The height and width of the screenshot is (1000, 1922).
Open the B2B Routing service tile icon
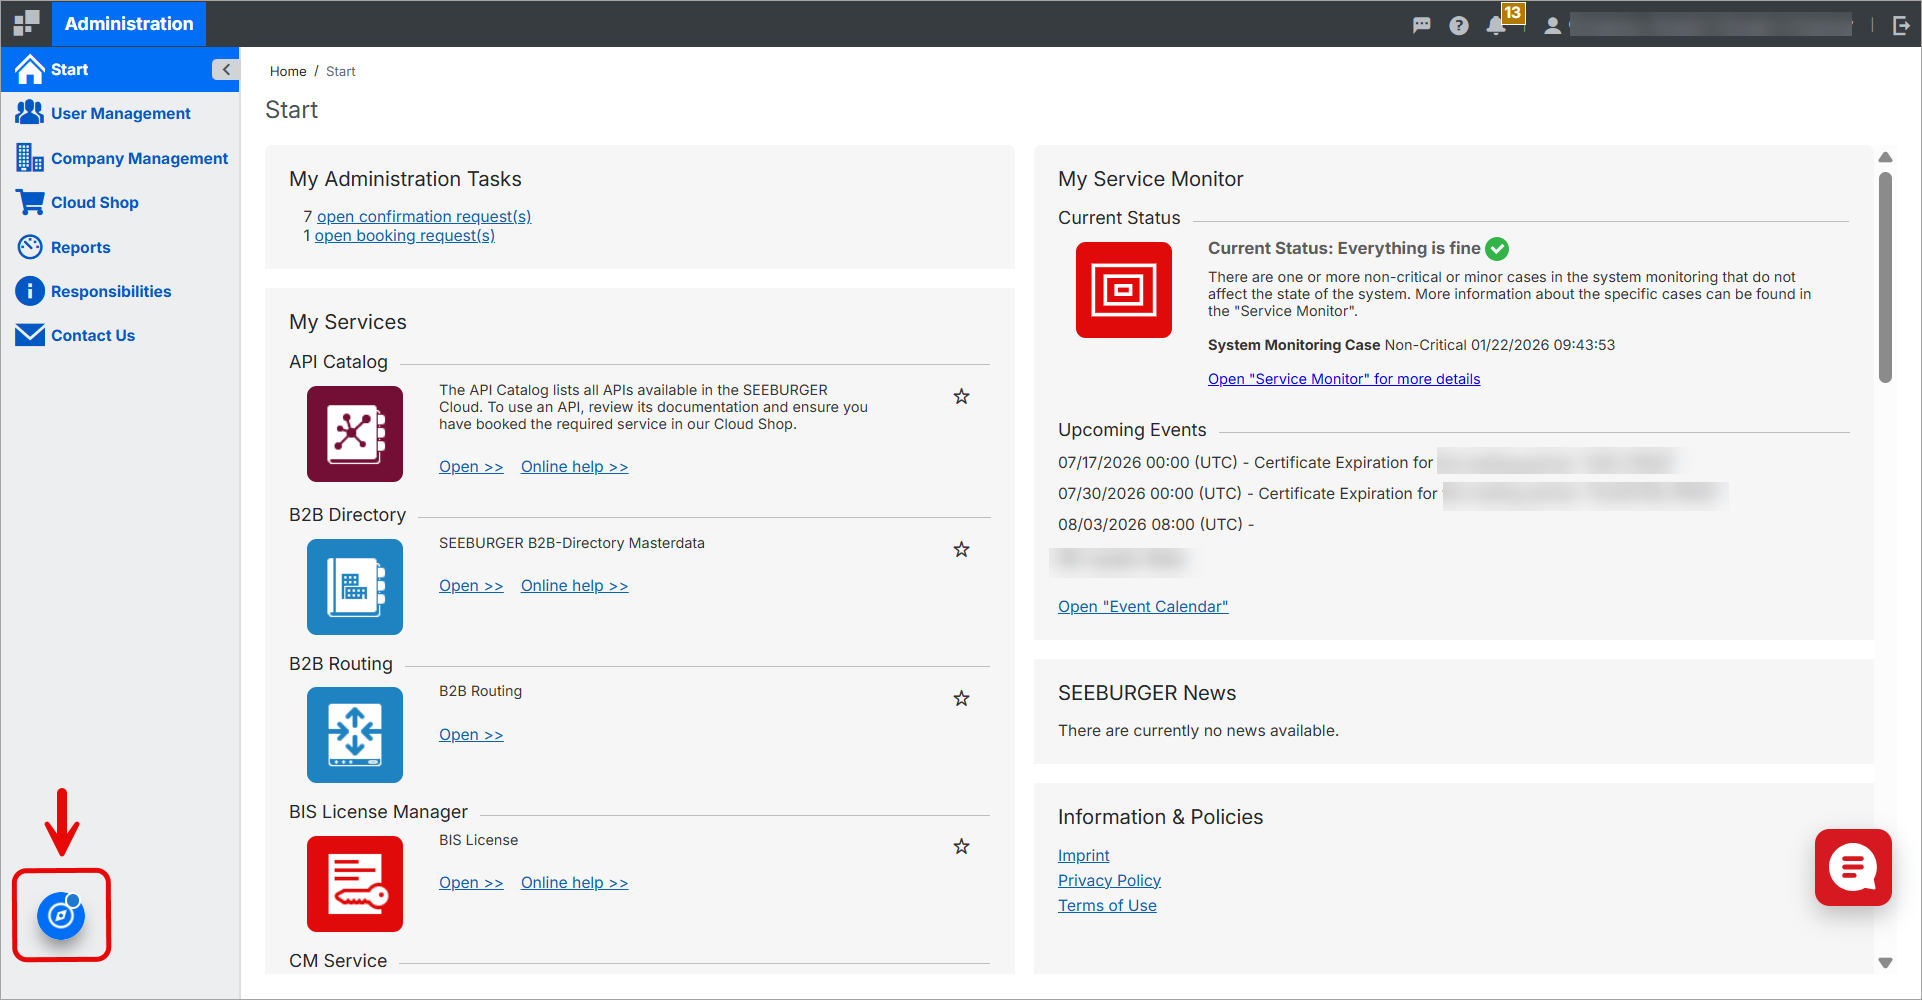click(355, 735)
